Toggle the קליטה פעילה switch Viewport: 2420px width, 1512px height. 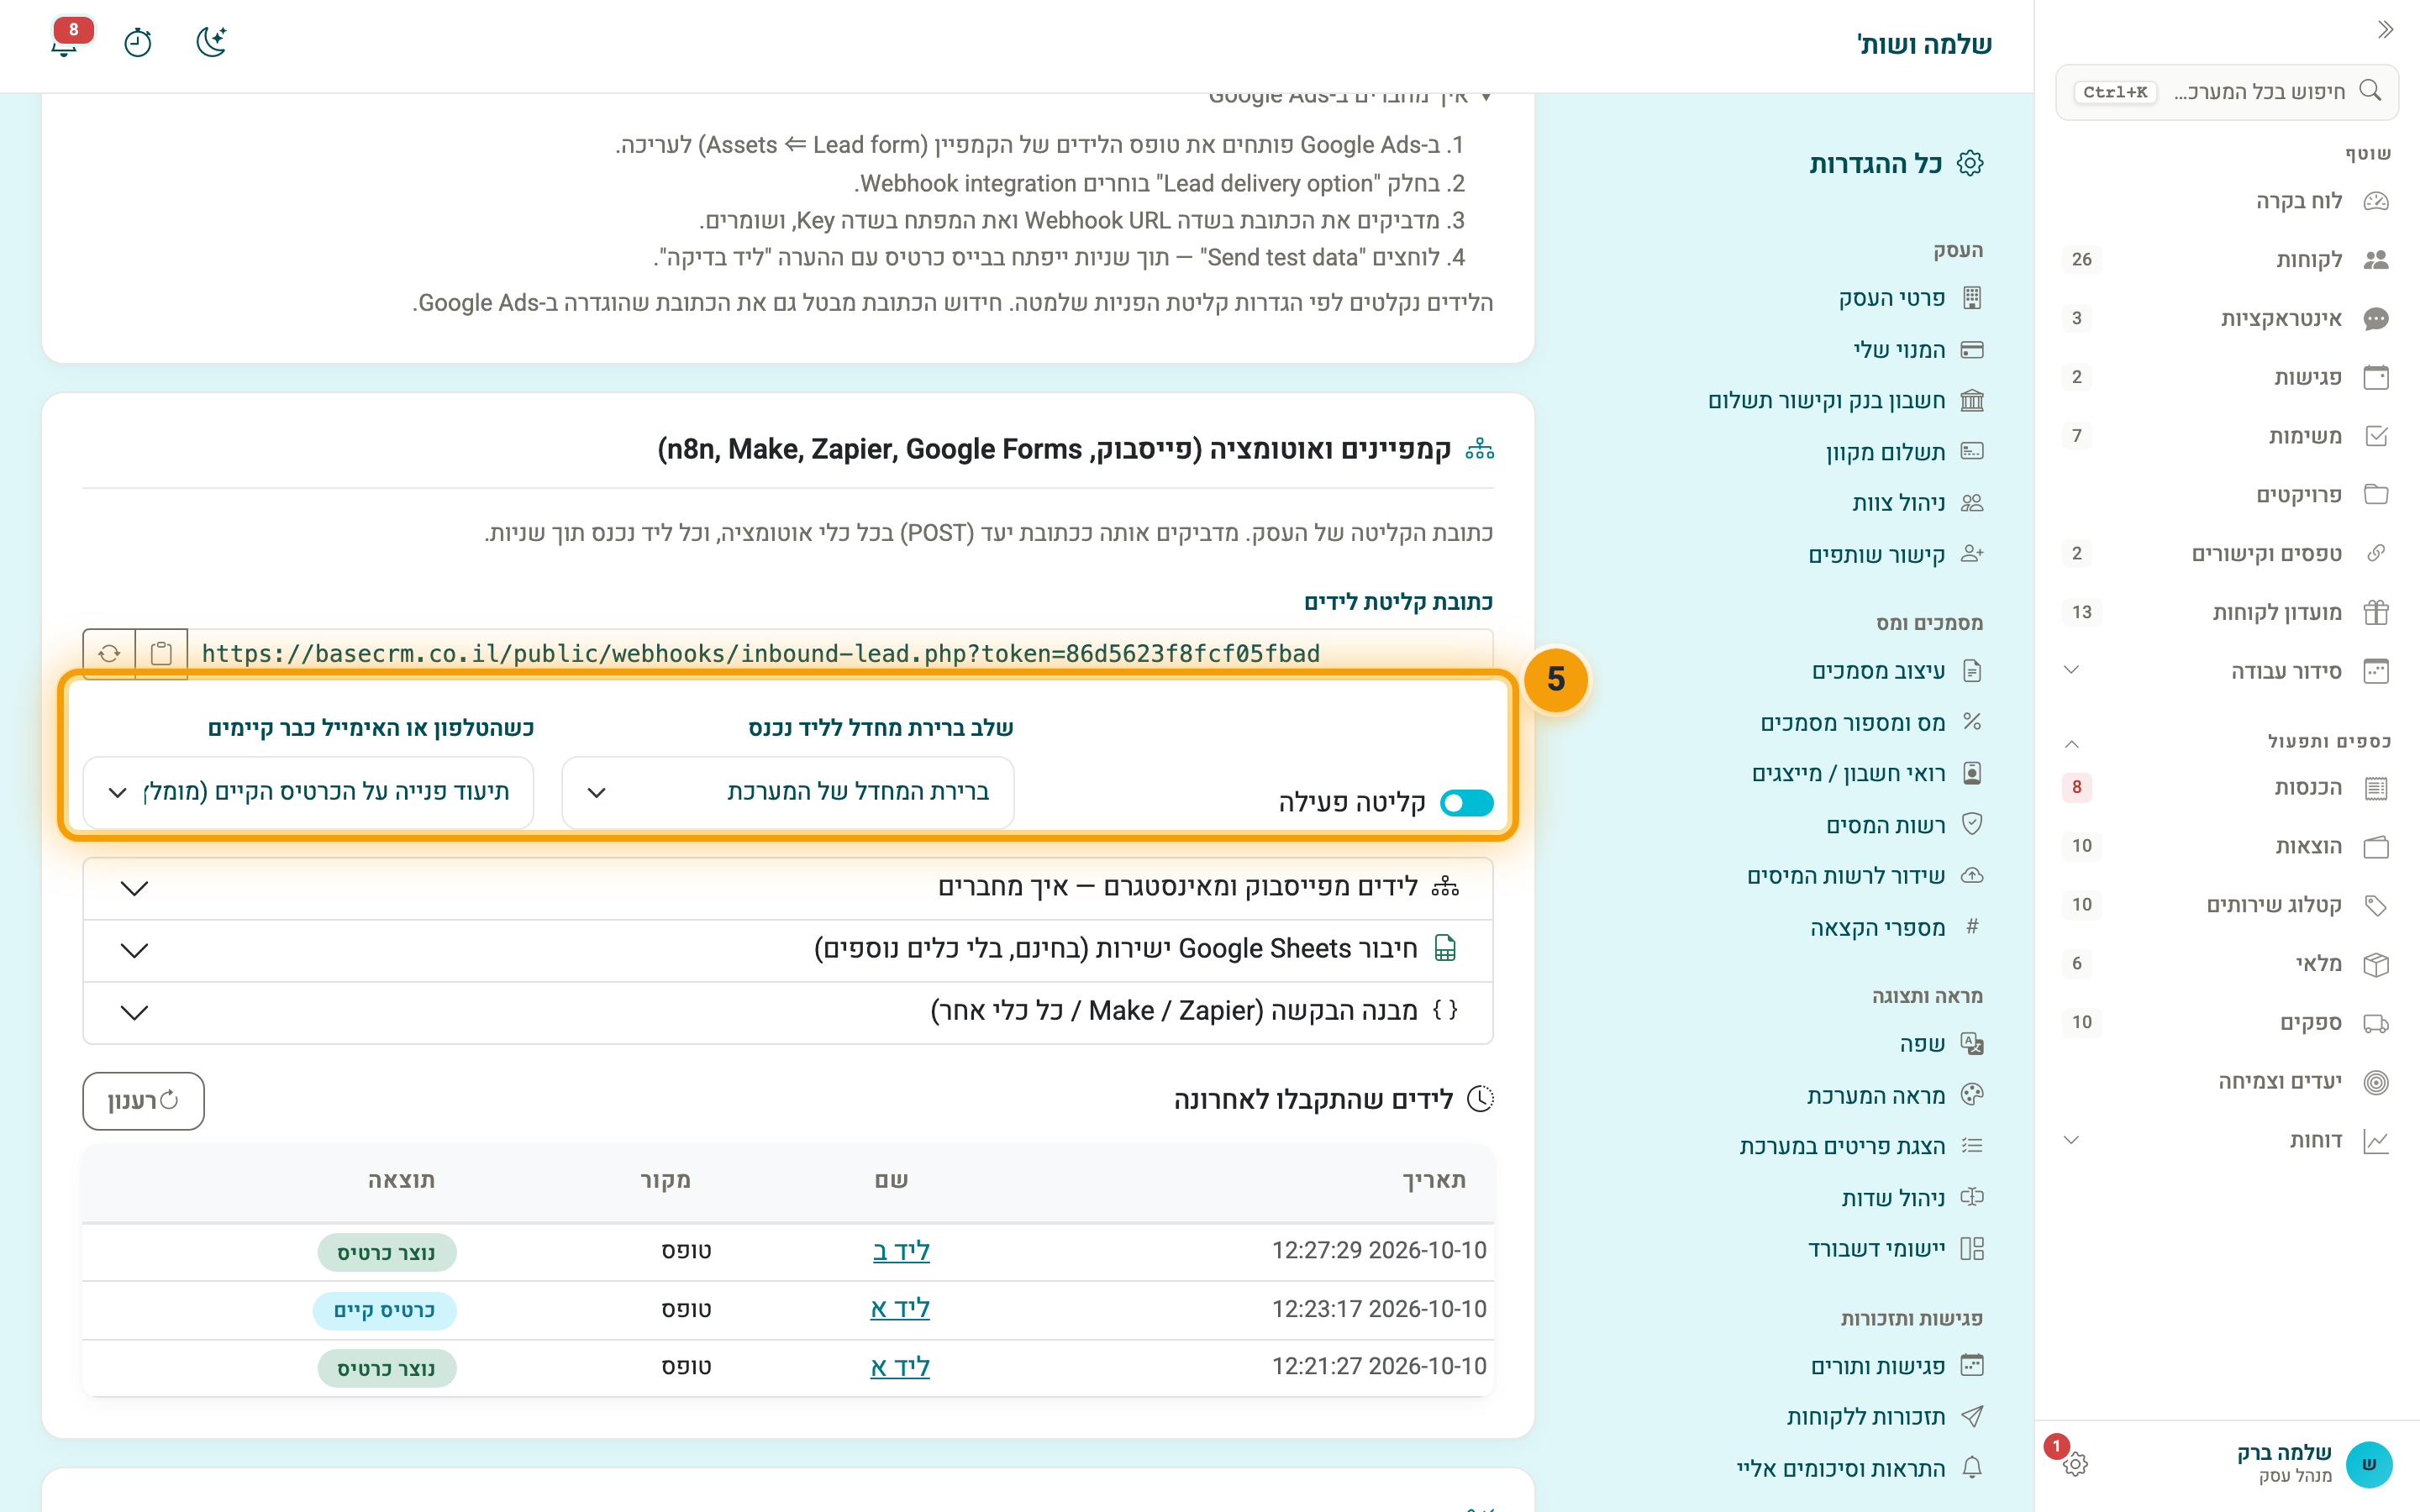click(x=1466, y=803)
